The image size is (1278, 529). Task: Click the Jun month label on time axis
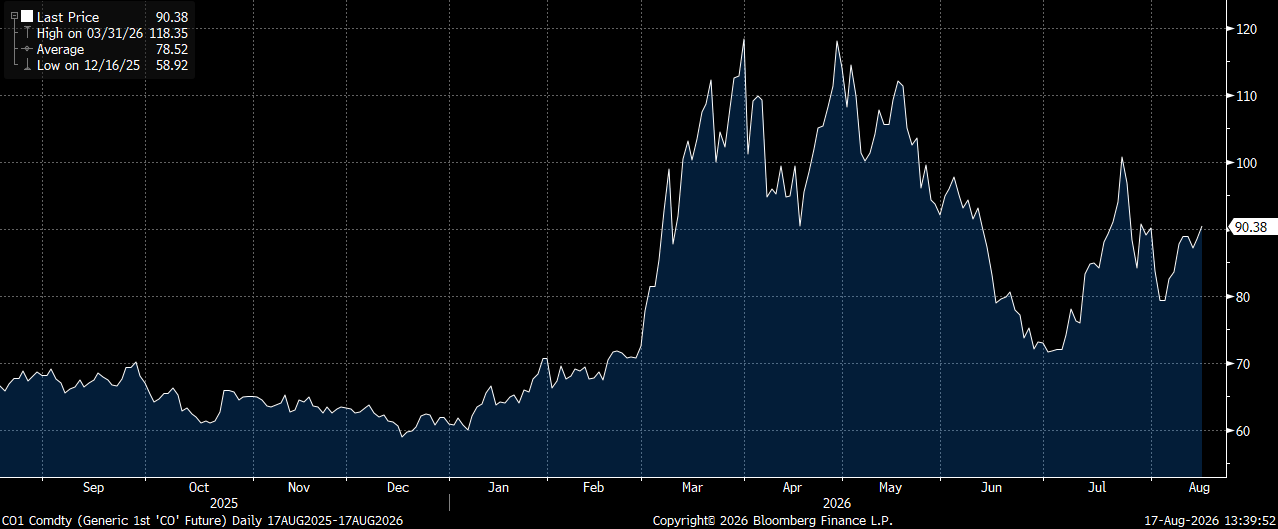[x=992, y=488]
